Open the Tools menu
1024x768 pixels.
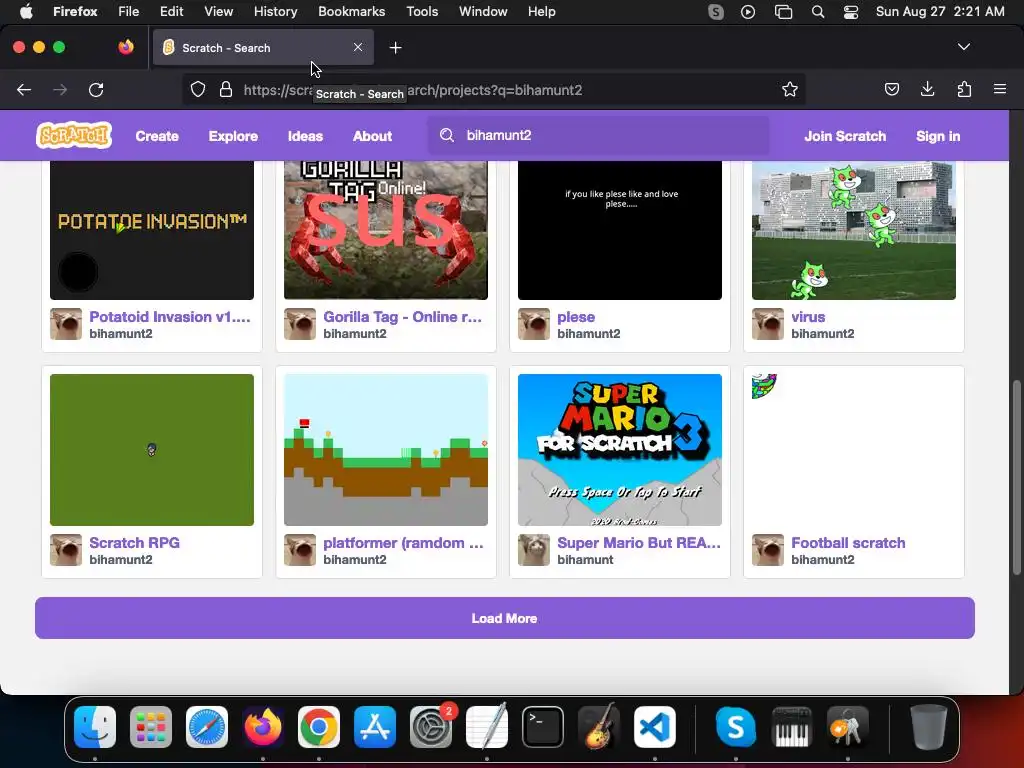(422, 12)
